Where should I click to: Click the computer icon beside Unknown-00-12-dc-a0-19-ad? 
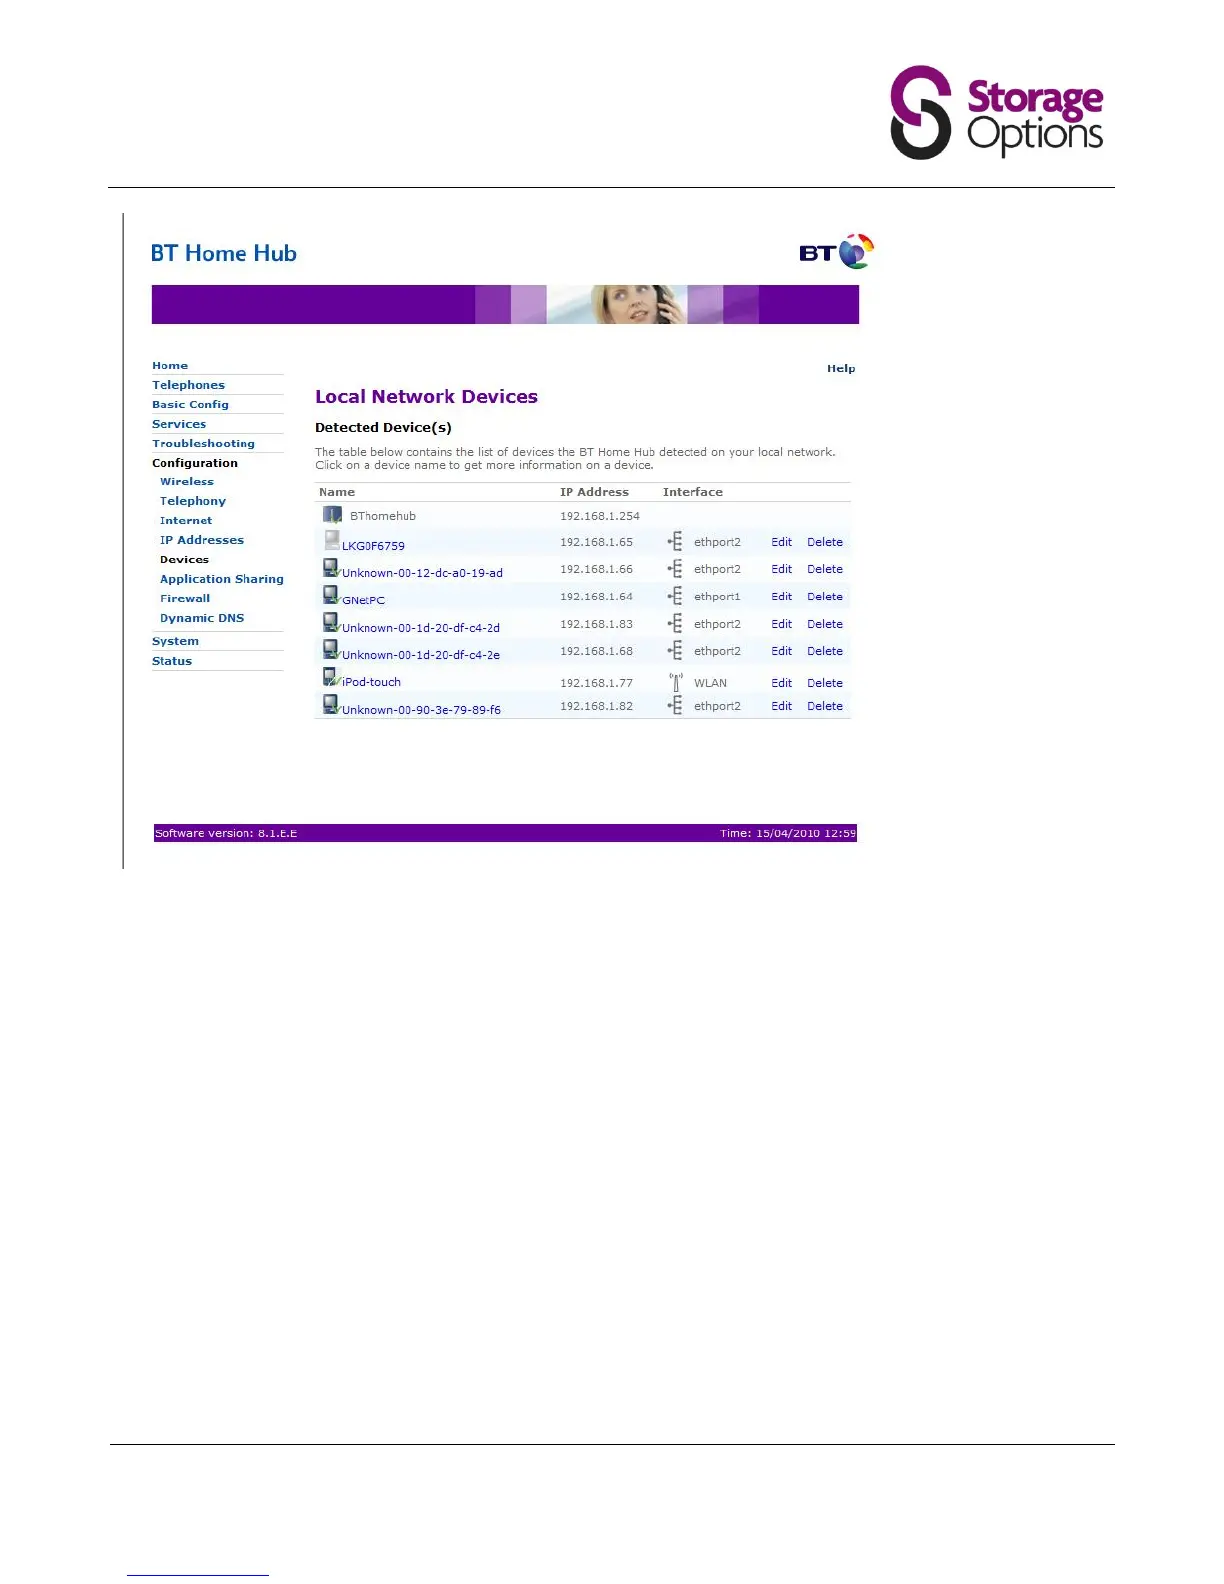click(x=332, y=568)
